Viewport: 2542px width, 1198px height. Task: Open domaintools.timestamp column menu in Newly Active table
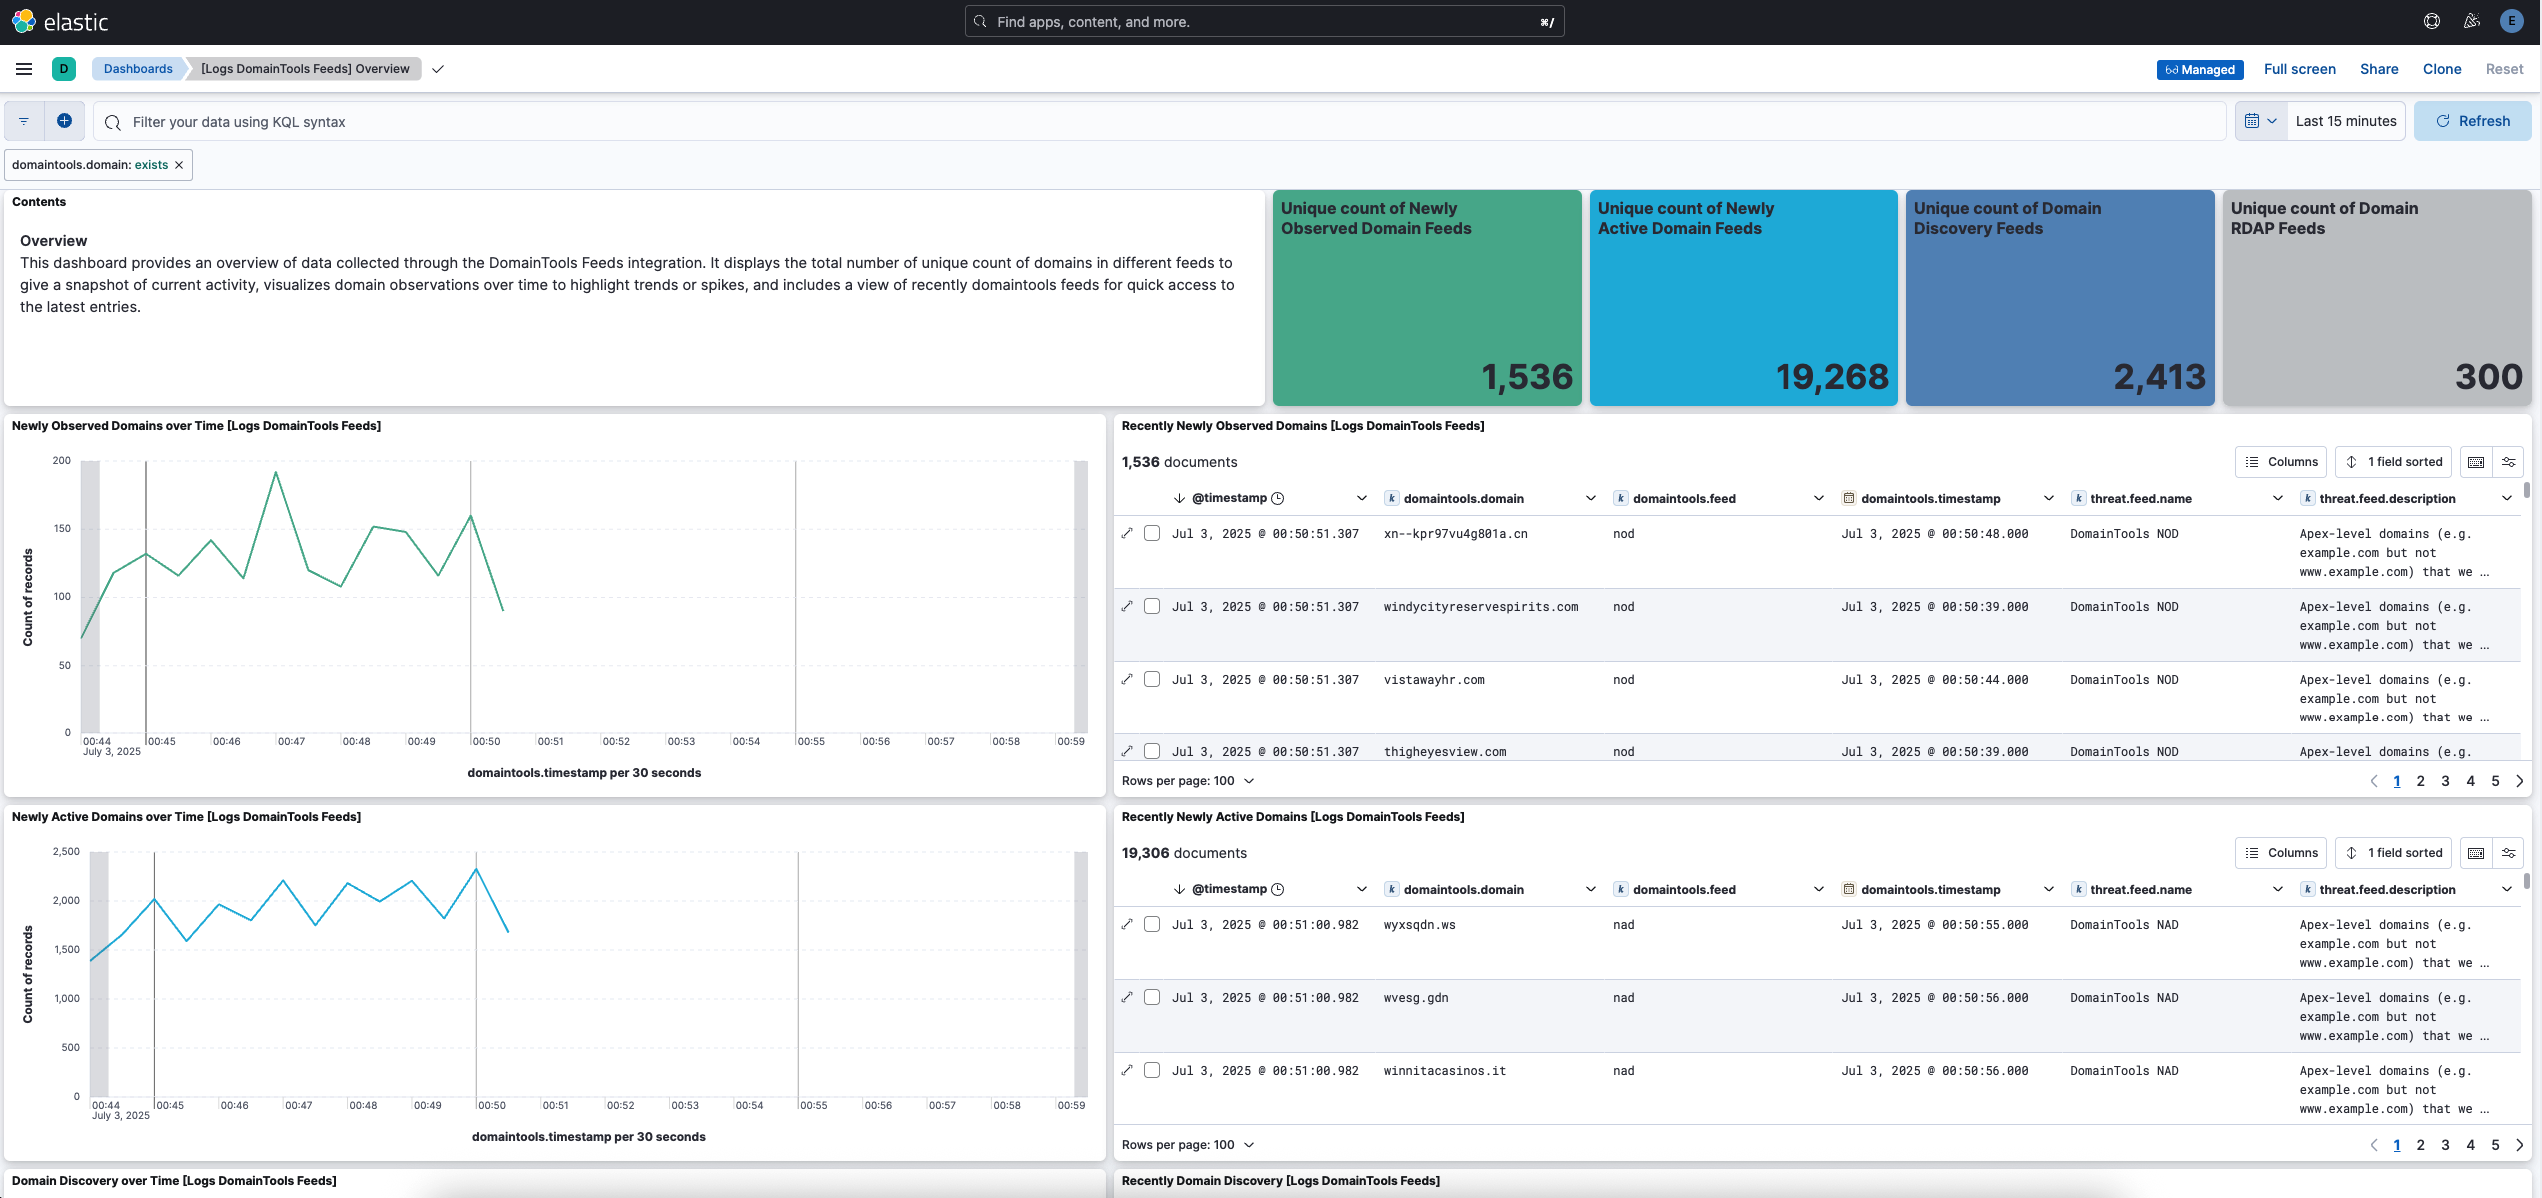2049,889
